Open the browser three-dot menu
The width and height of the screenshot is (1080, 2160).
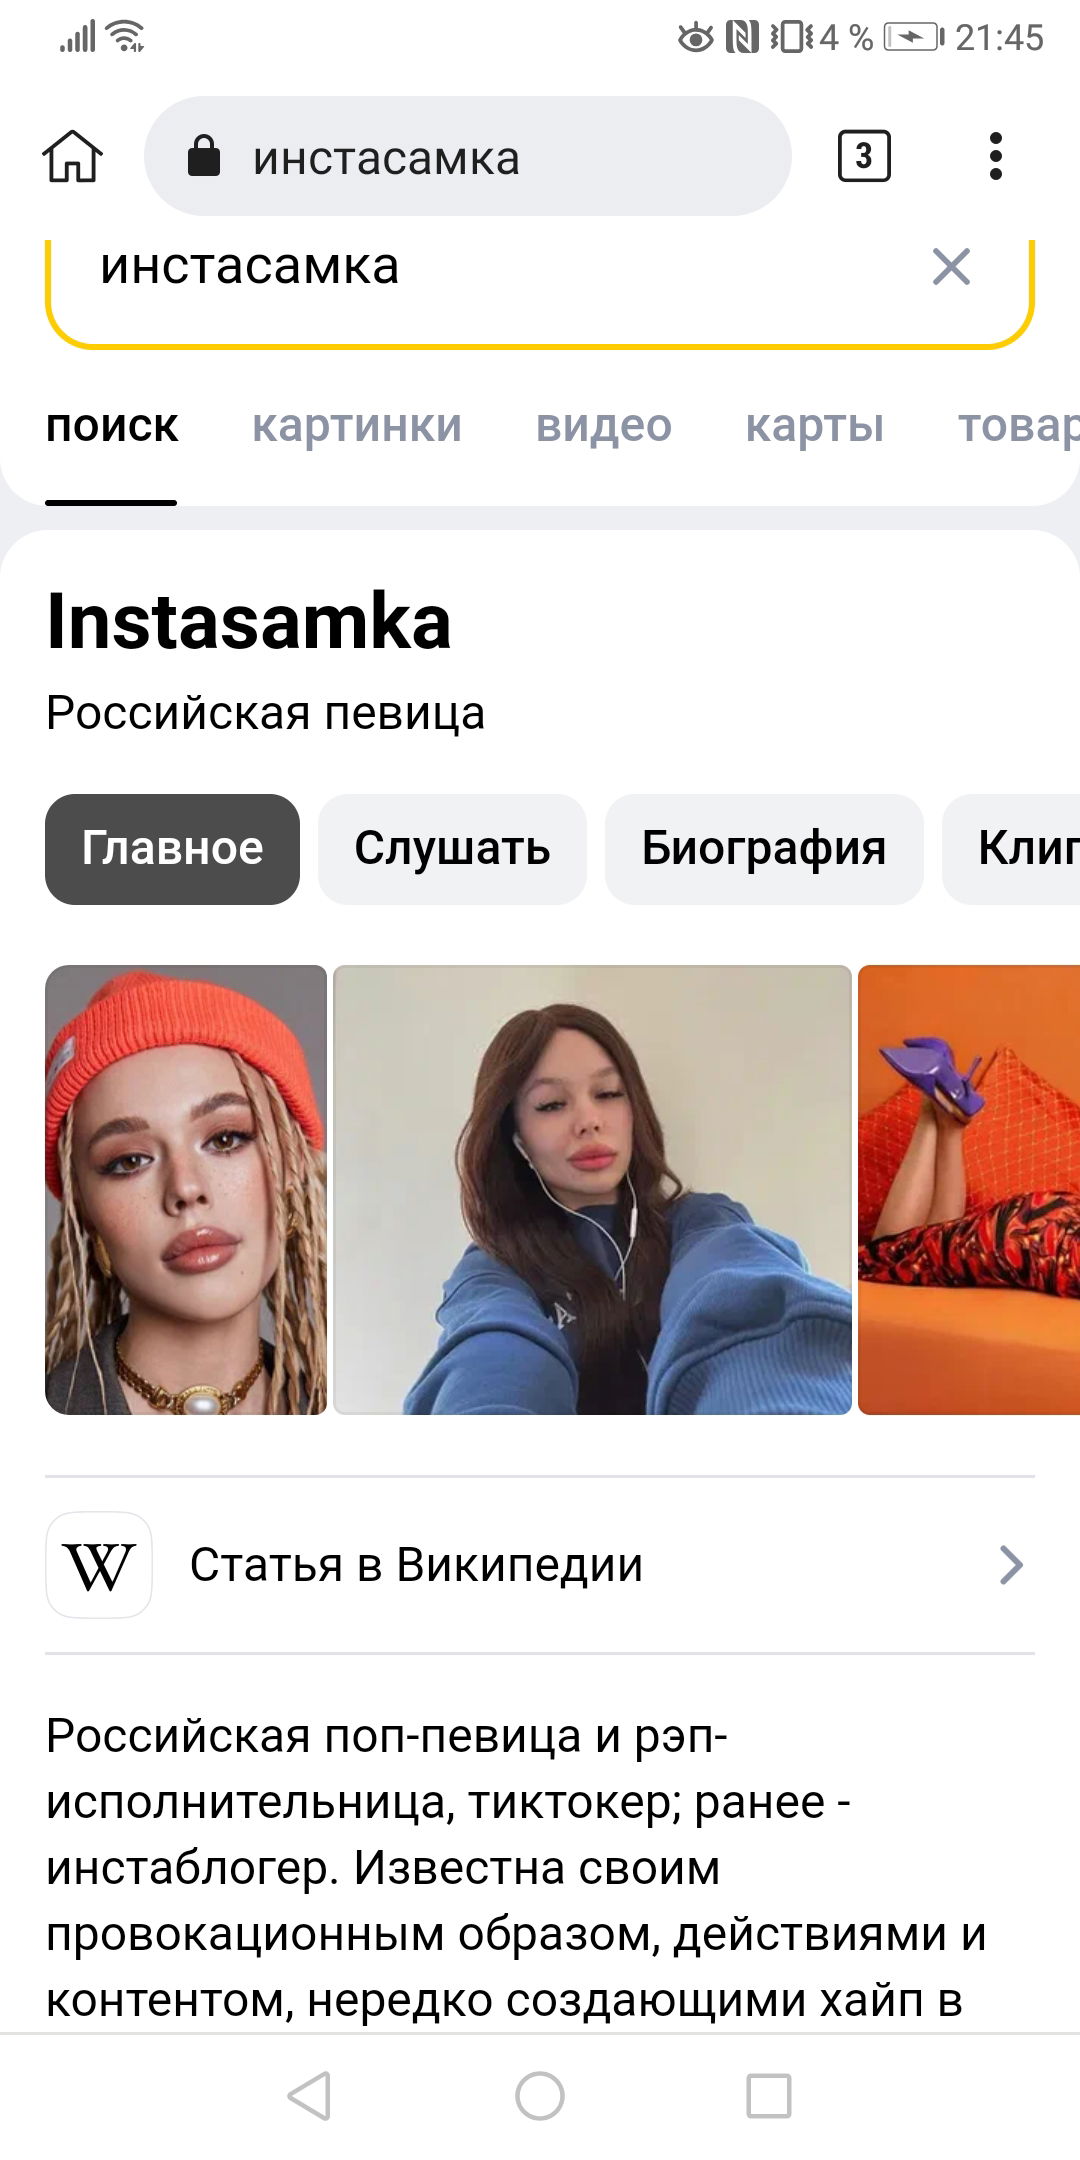click(995, 156)
